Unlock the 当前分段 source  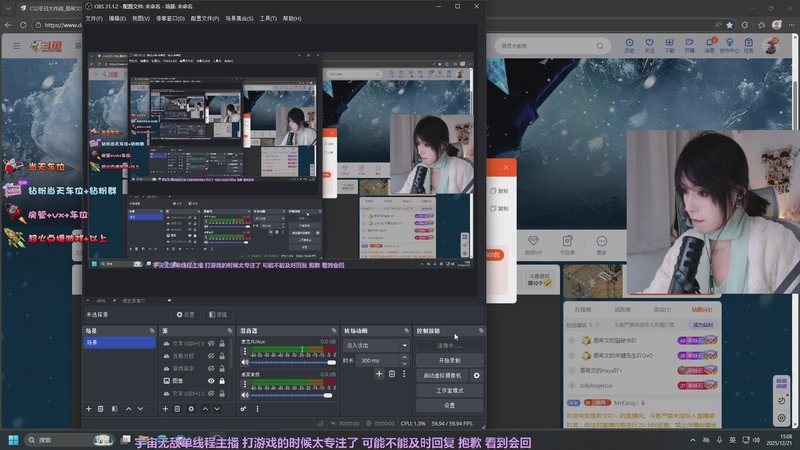click(x=222, y=356)
